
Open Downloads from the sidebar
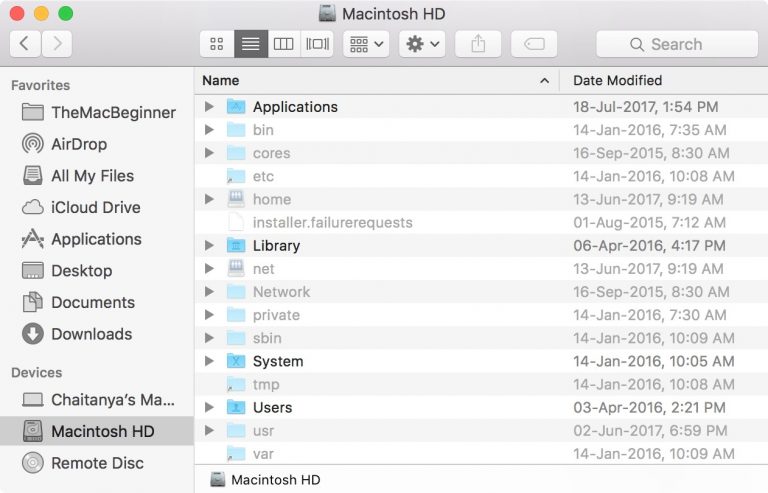point(77,334)
